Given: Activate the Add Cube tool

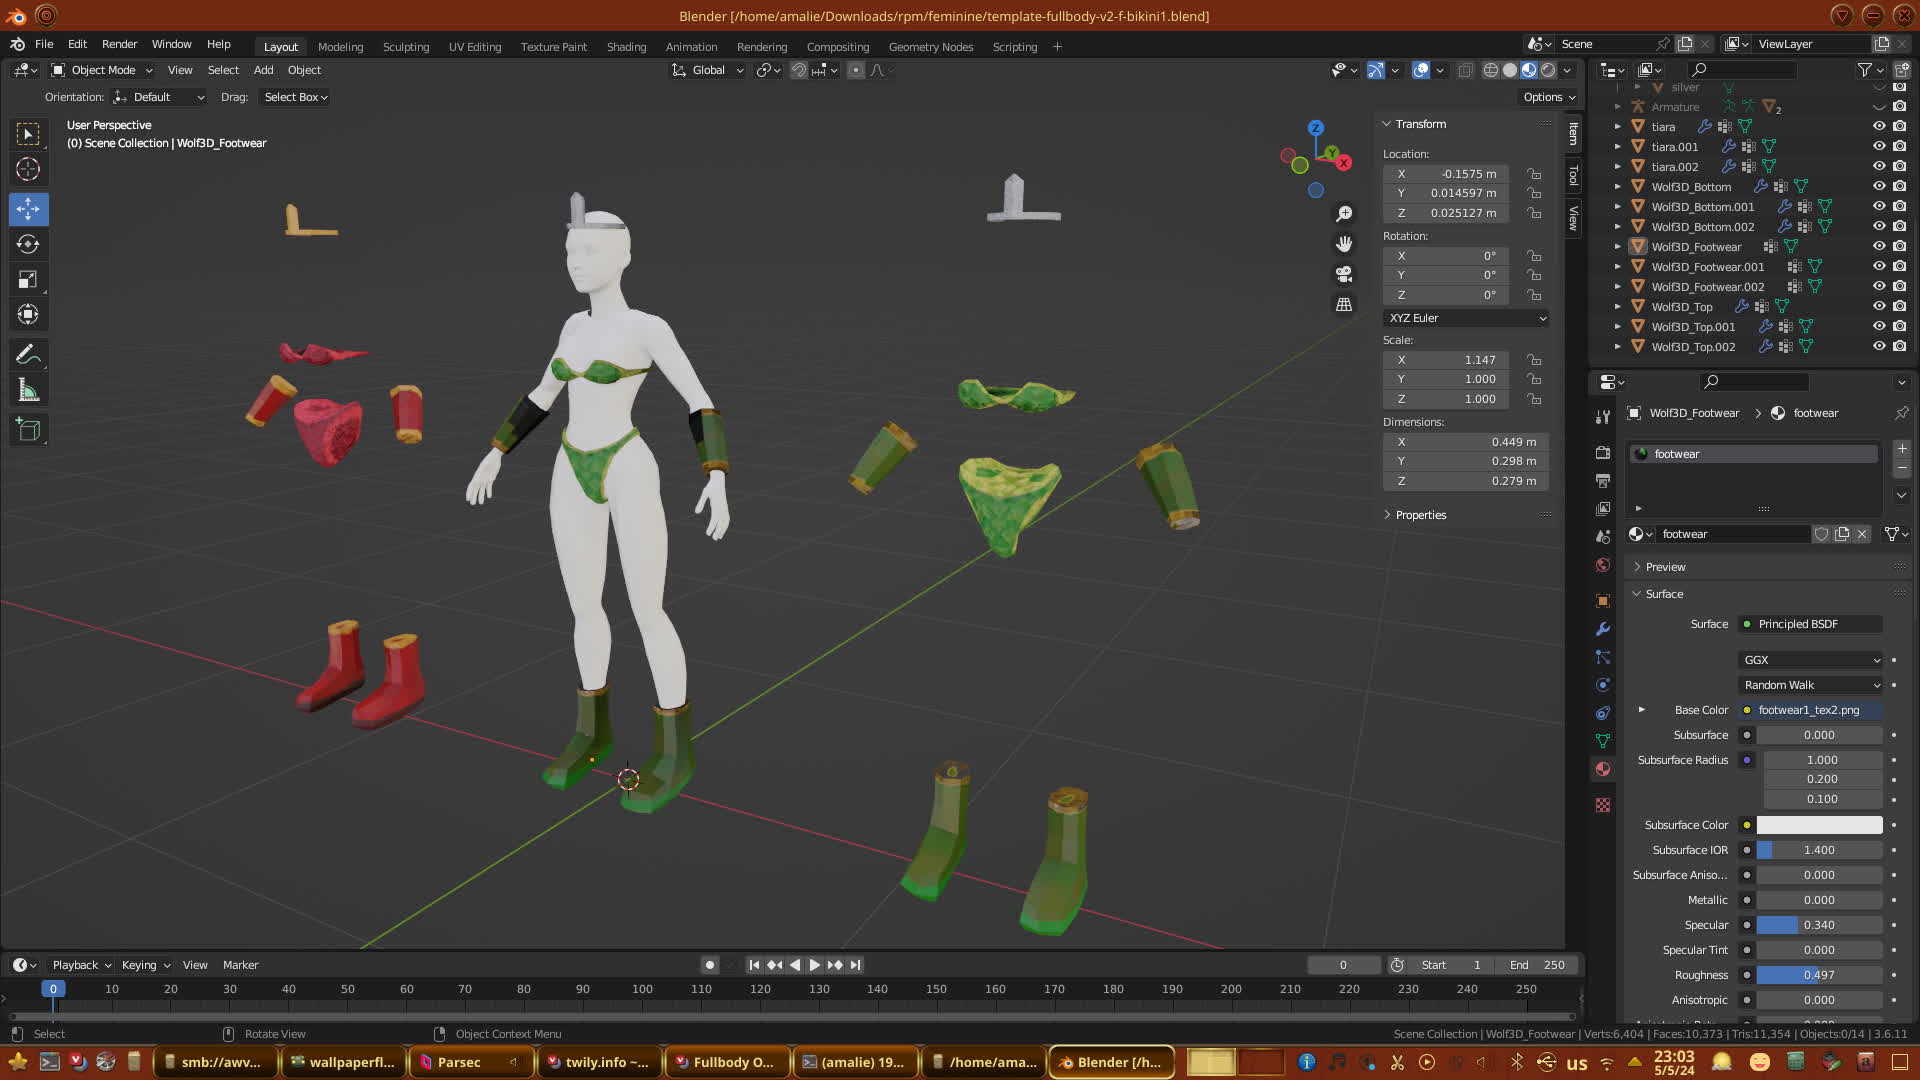Looking at the screenshot, I should point(28,430).
